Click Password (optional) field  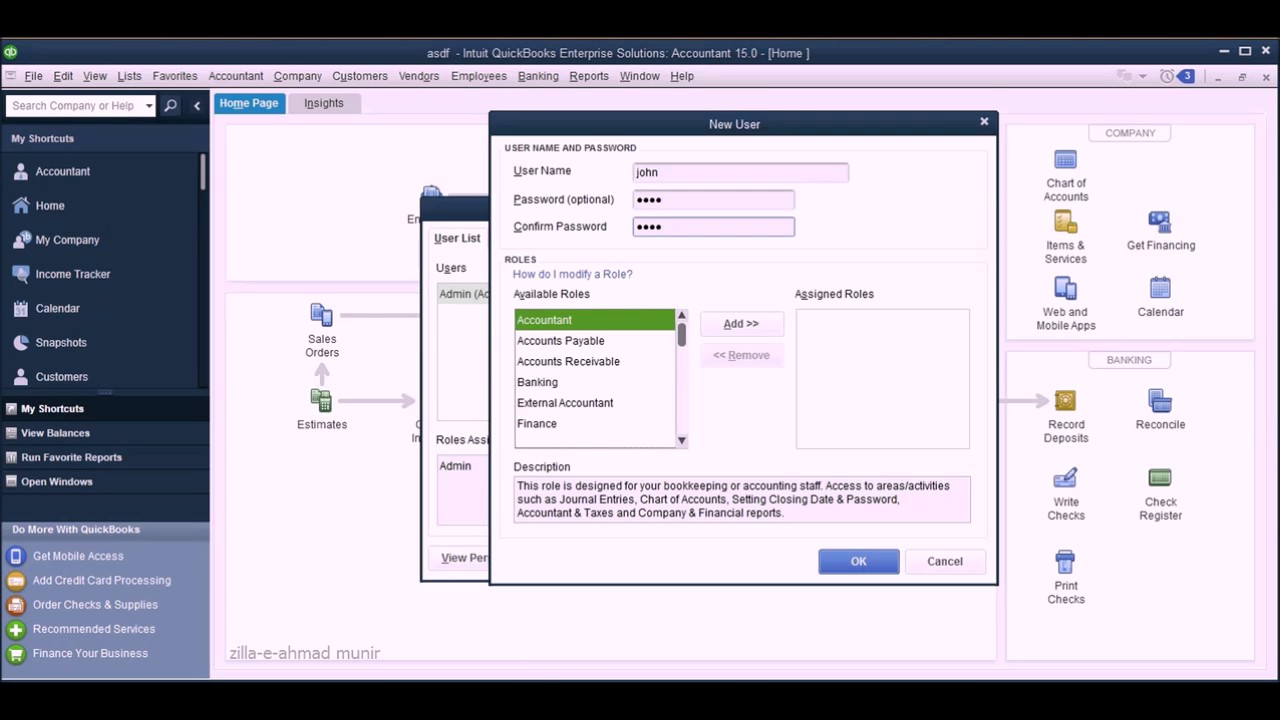(x=714, y=199)
